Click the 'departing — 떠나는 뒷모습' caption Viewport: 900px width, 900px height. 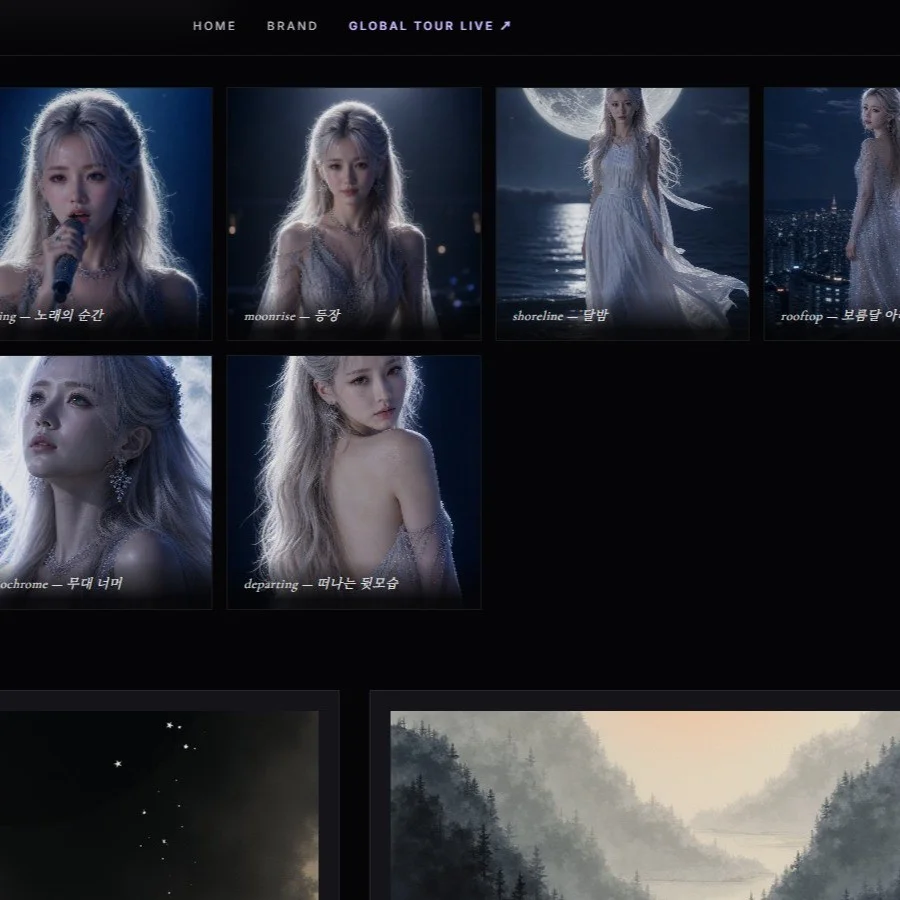pos(321,584)
